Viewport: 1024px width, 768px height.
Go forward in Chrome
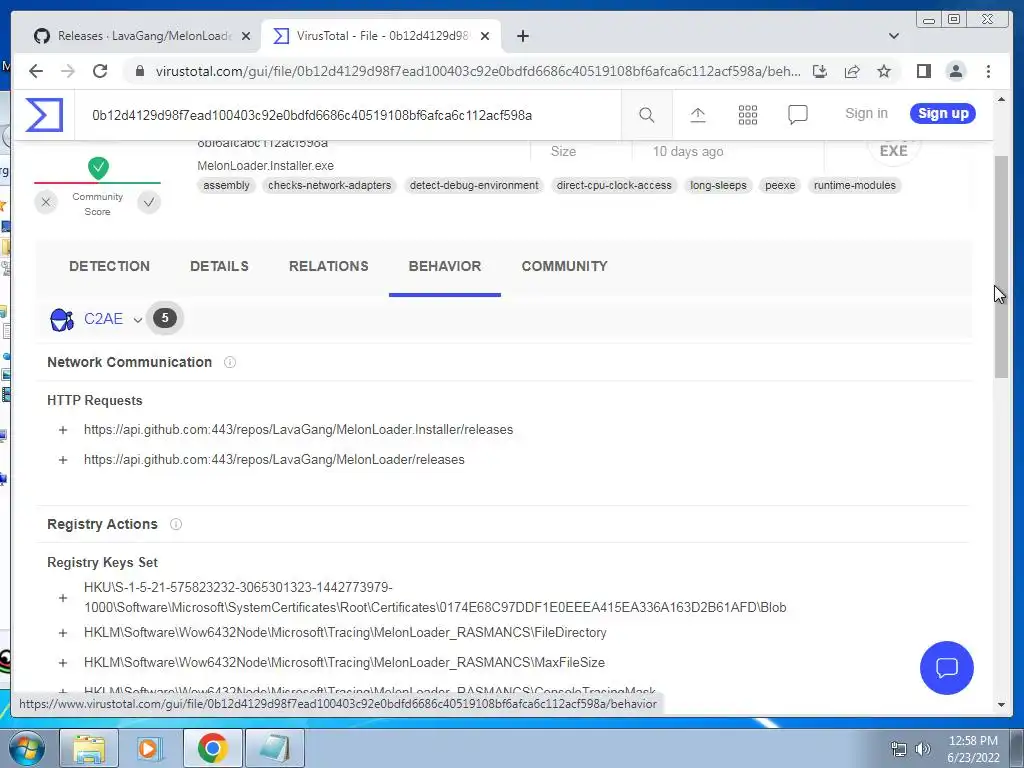(x=68, y=71)
